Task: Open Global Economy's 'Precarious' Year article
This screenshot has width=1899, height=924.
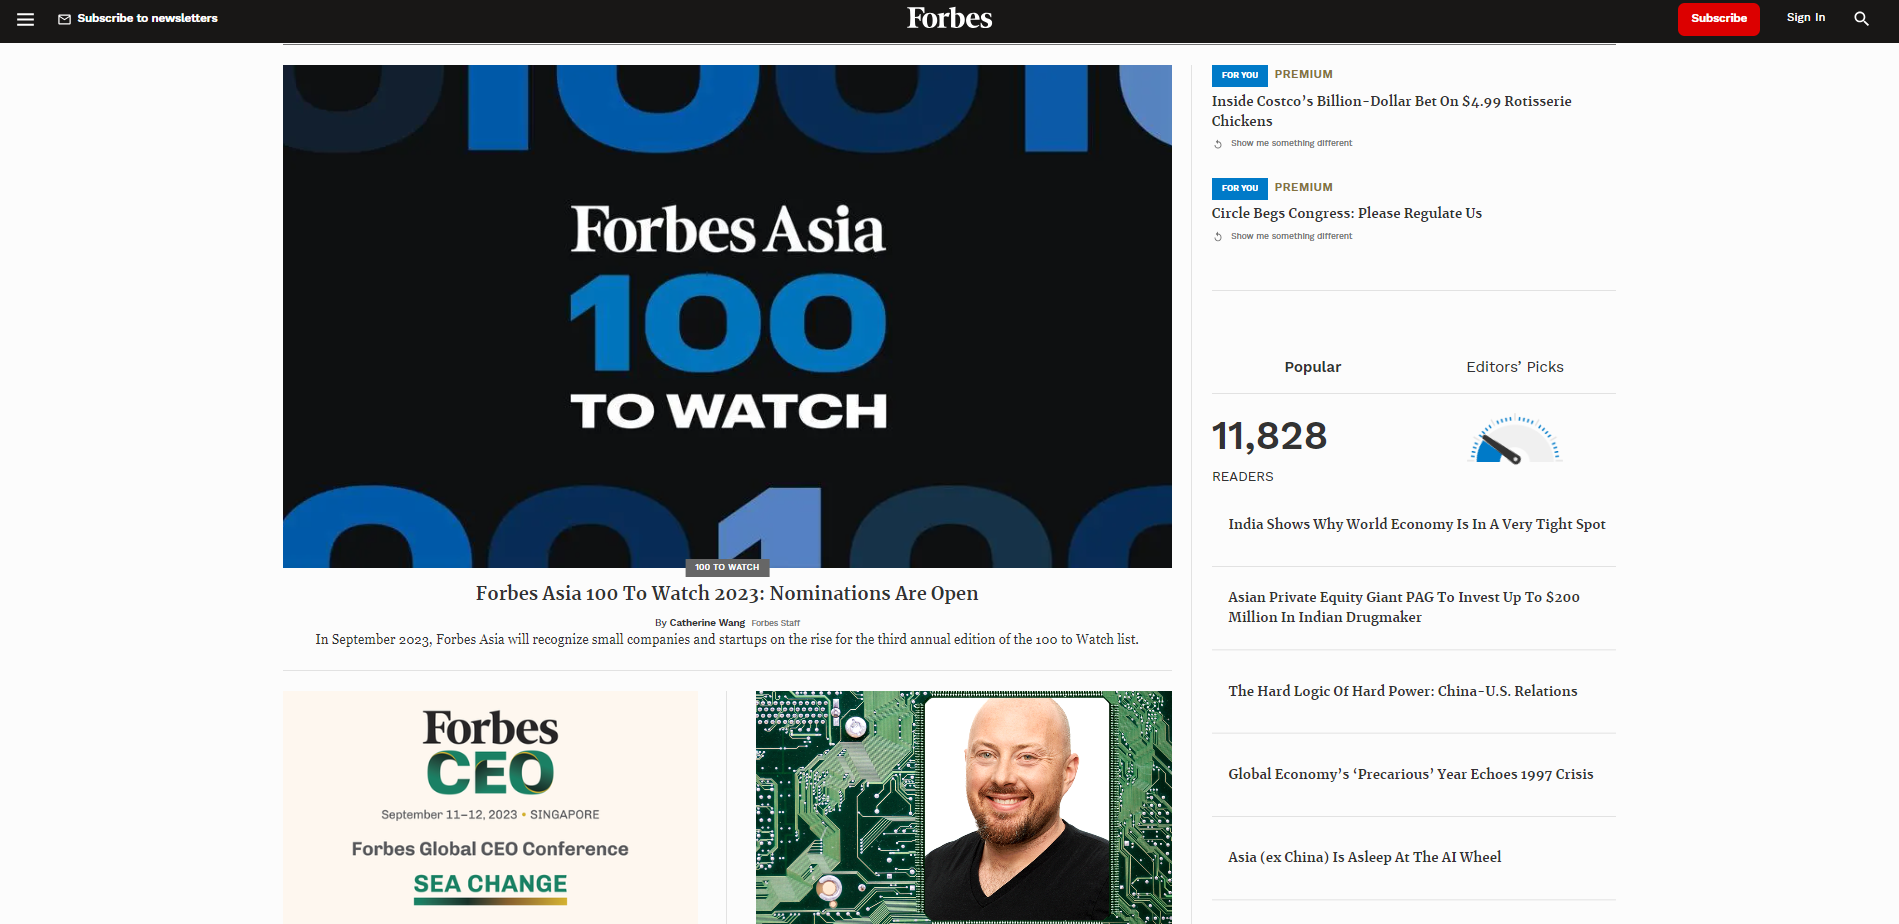Action: tap(1410, 774)
